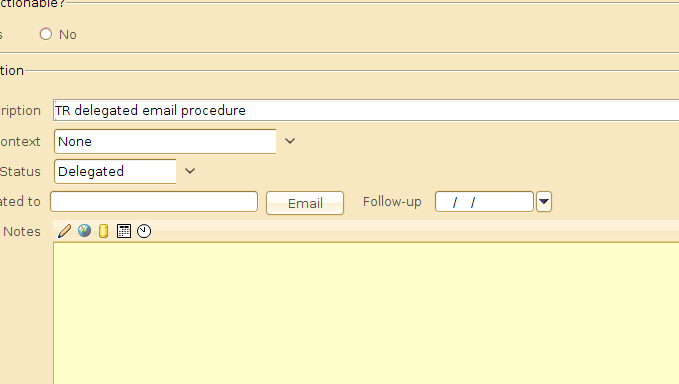Select the No radio button
The height and width of the screenshot is (384, 679).
click(x=45, y=34)
